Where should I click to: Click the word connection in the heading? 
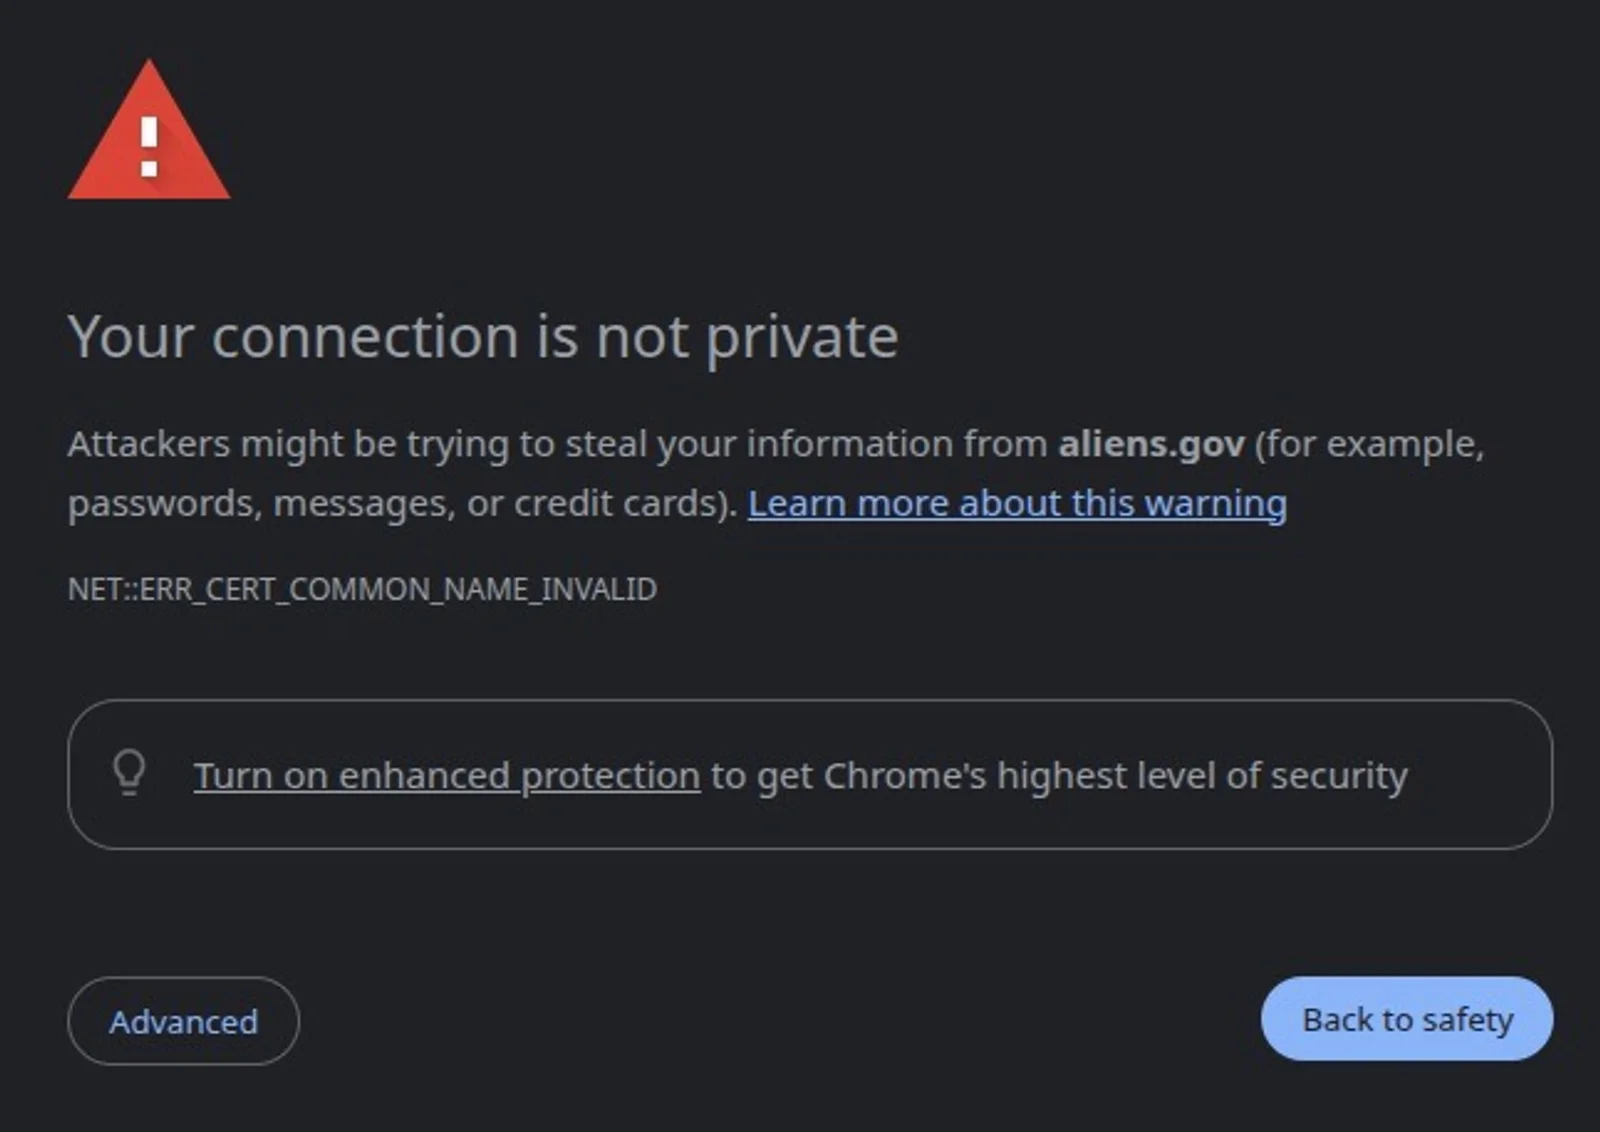pyautogui.click(x=365, y=336)
